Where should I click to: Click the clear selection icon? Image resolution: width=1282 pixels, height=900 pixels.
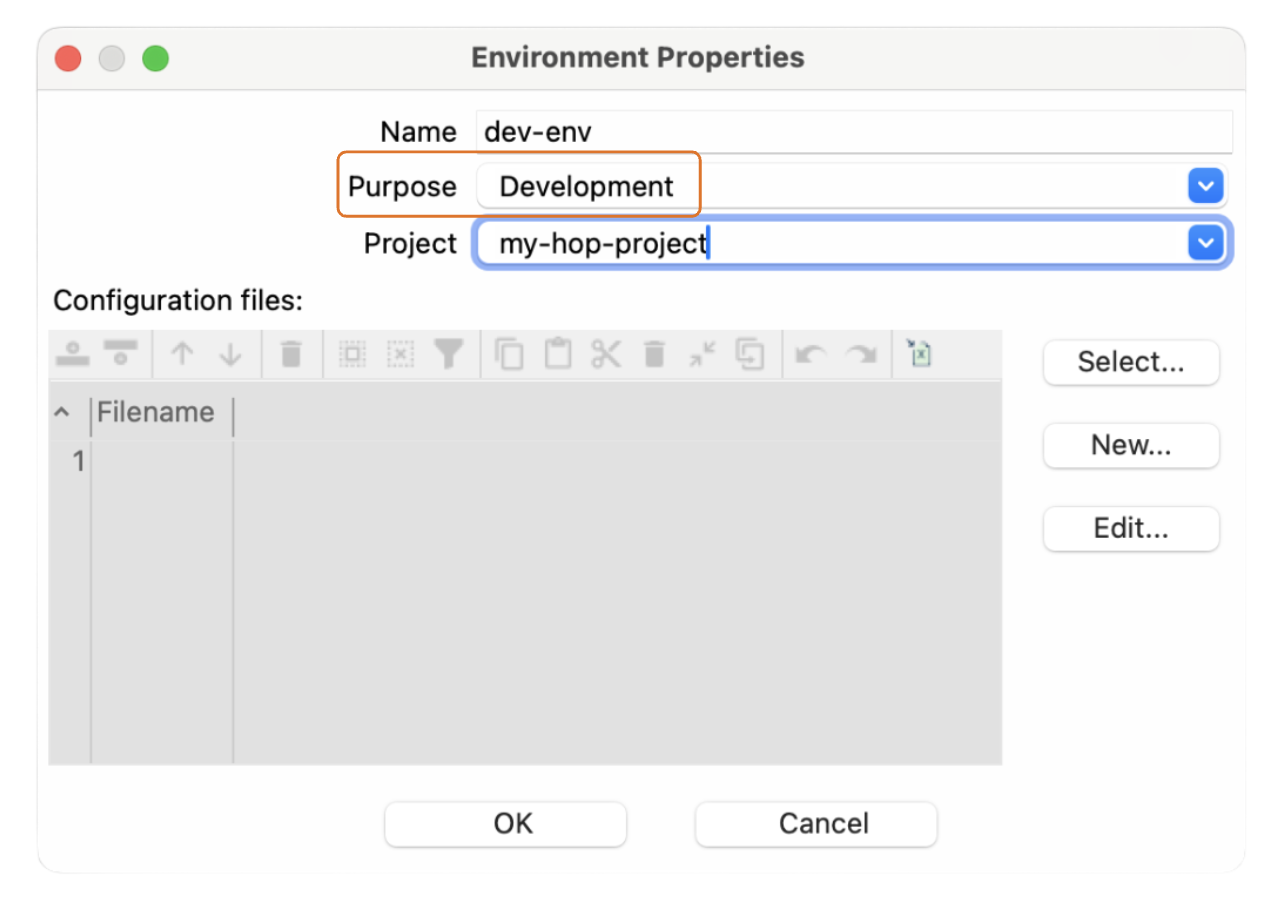click(400, 354)
